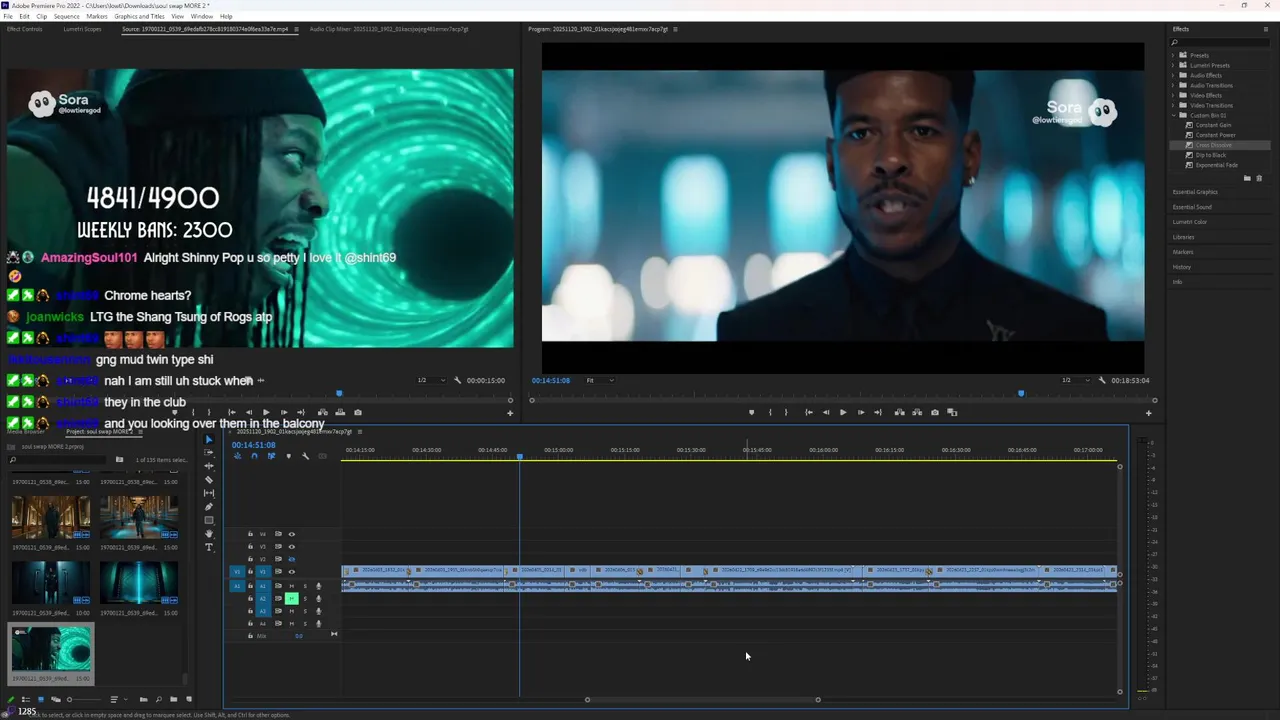
Task: Switch to Lumetri Scopes tab
Action: (x=82, y=29)
